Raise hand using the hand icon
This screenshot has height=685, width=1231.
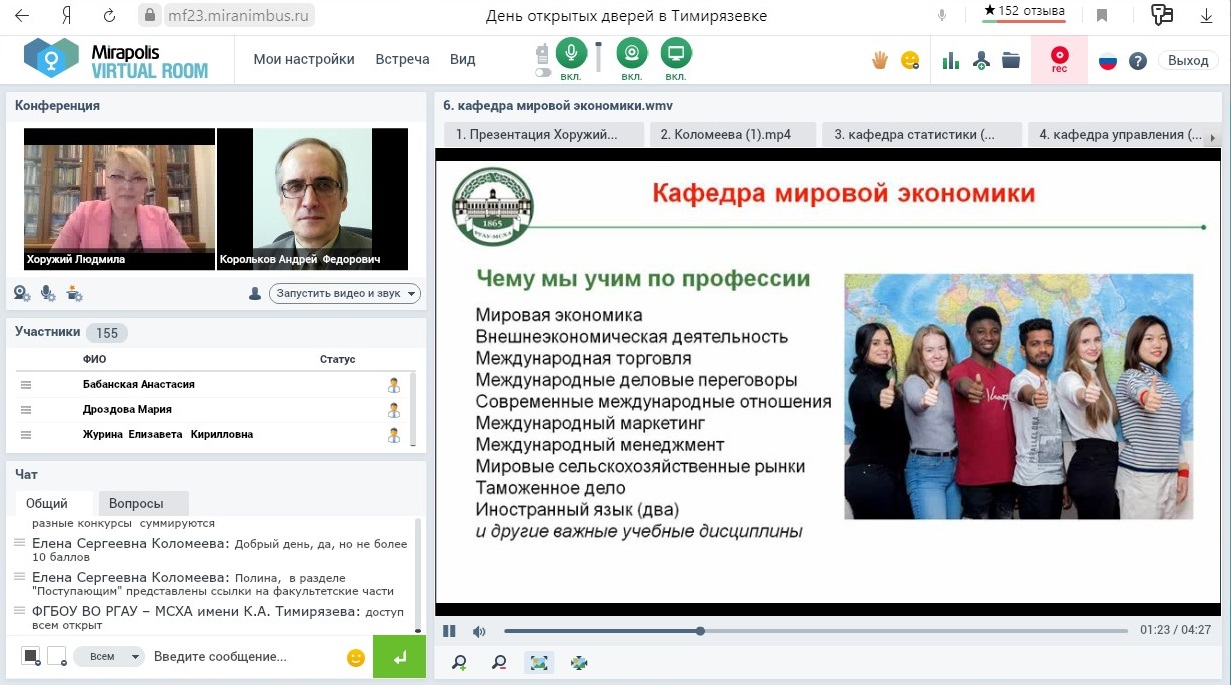[x=880, y=60]
